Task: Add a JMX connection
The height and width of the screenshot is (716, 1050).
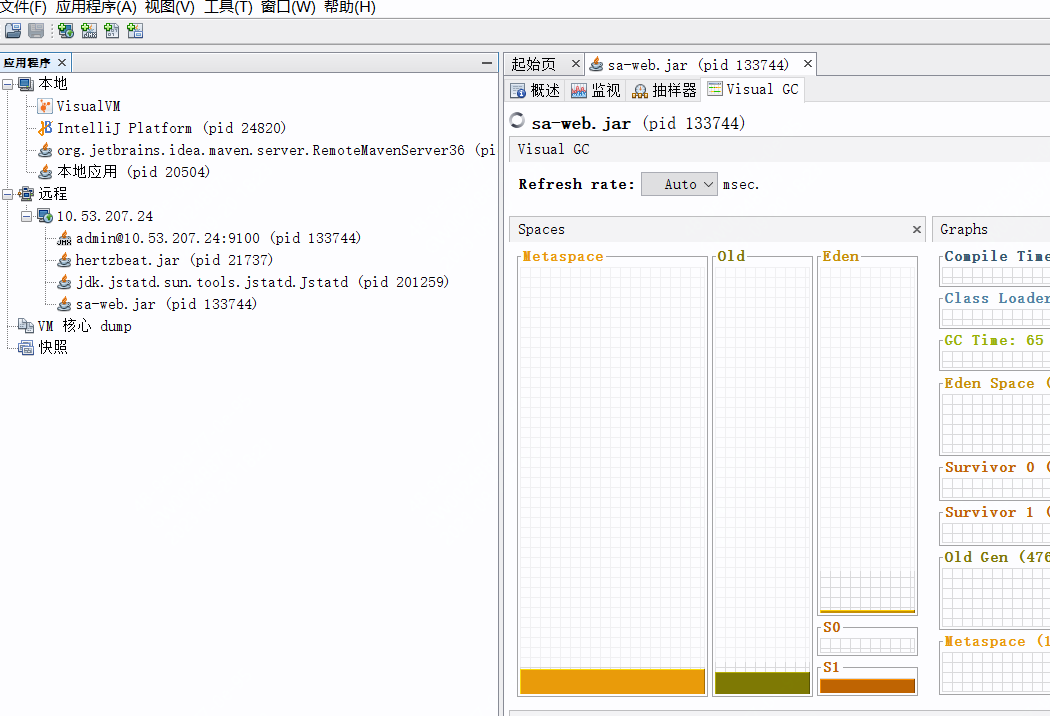Action: pos(89,30)
